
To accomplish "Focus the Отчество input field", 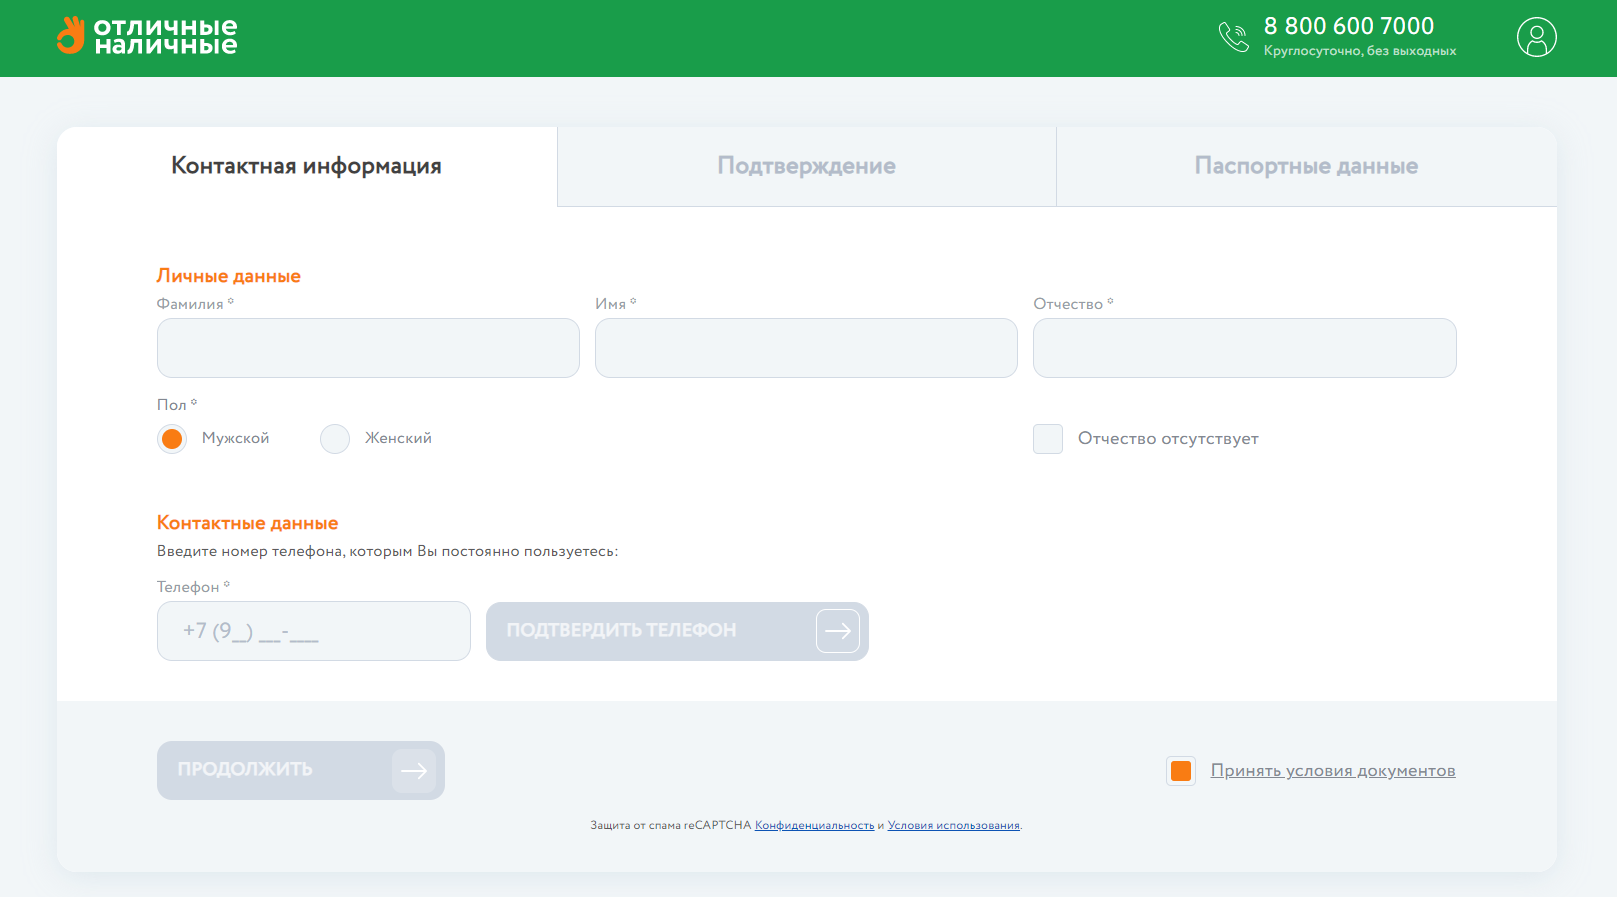I will [x=1245, y=348].
